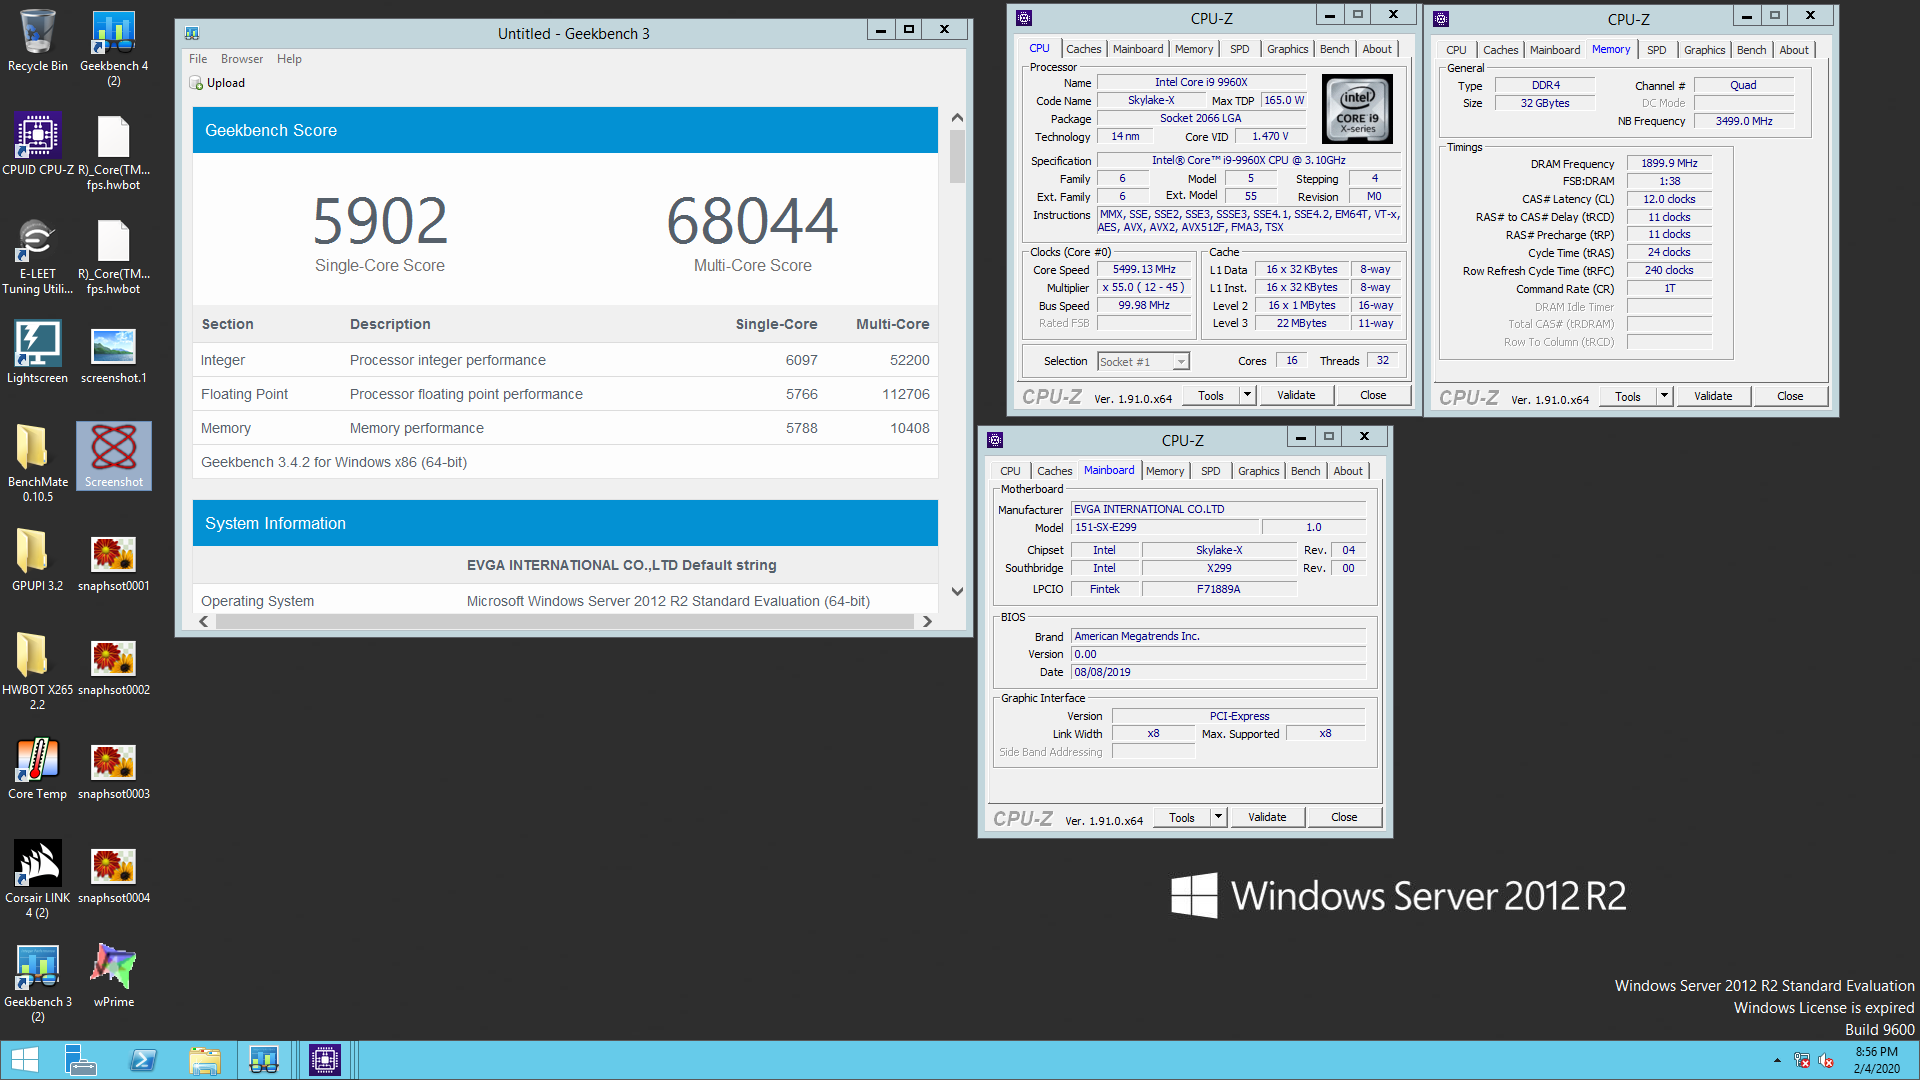
Task: Select the Core Temp desktop icon
Action: pos(38,769)
